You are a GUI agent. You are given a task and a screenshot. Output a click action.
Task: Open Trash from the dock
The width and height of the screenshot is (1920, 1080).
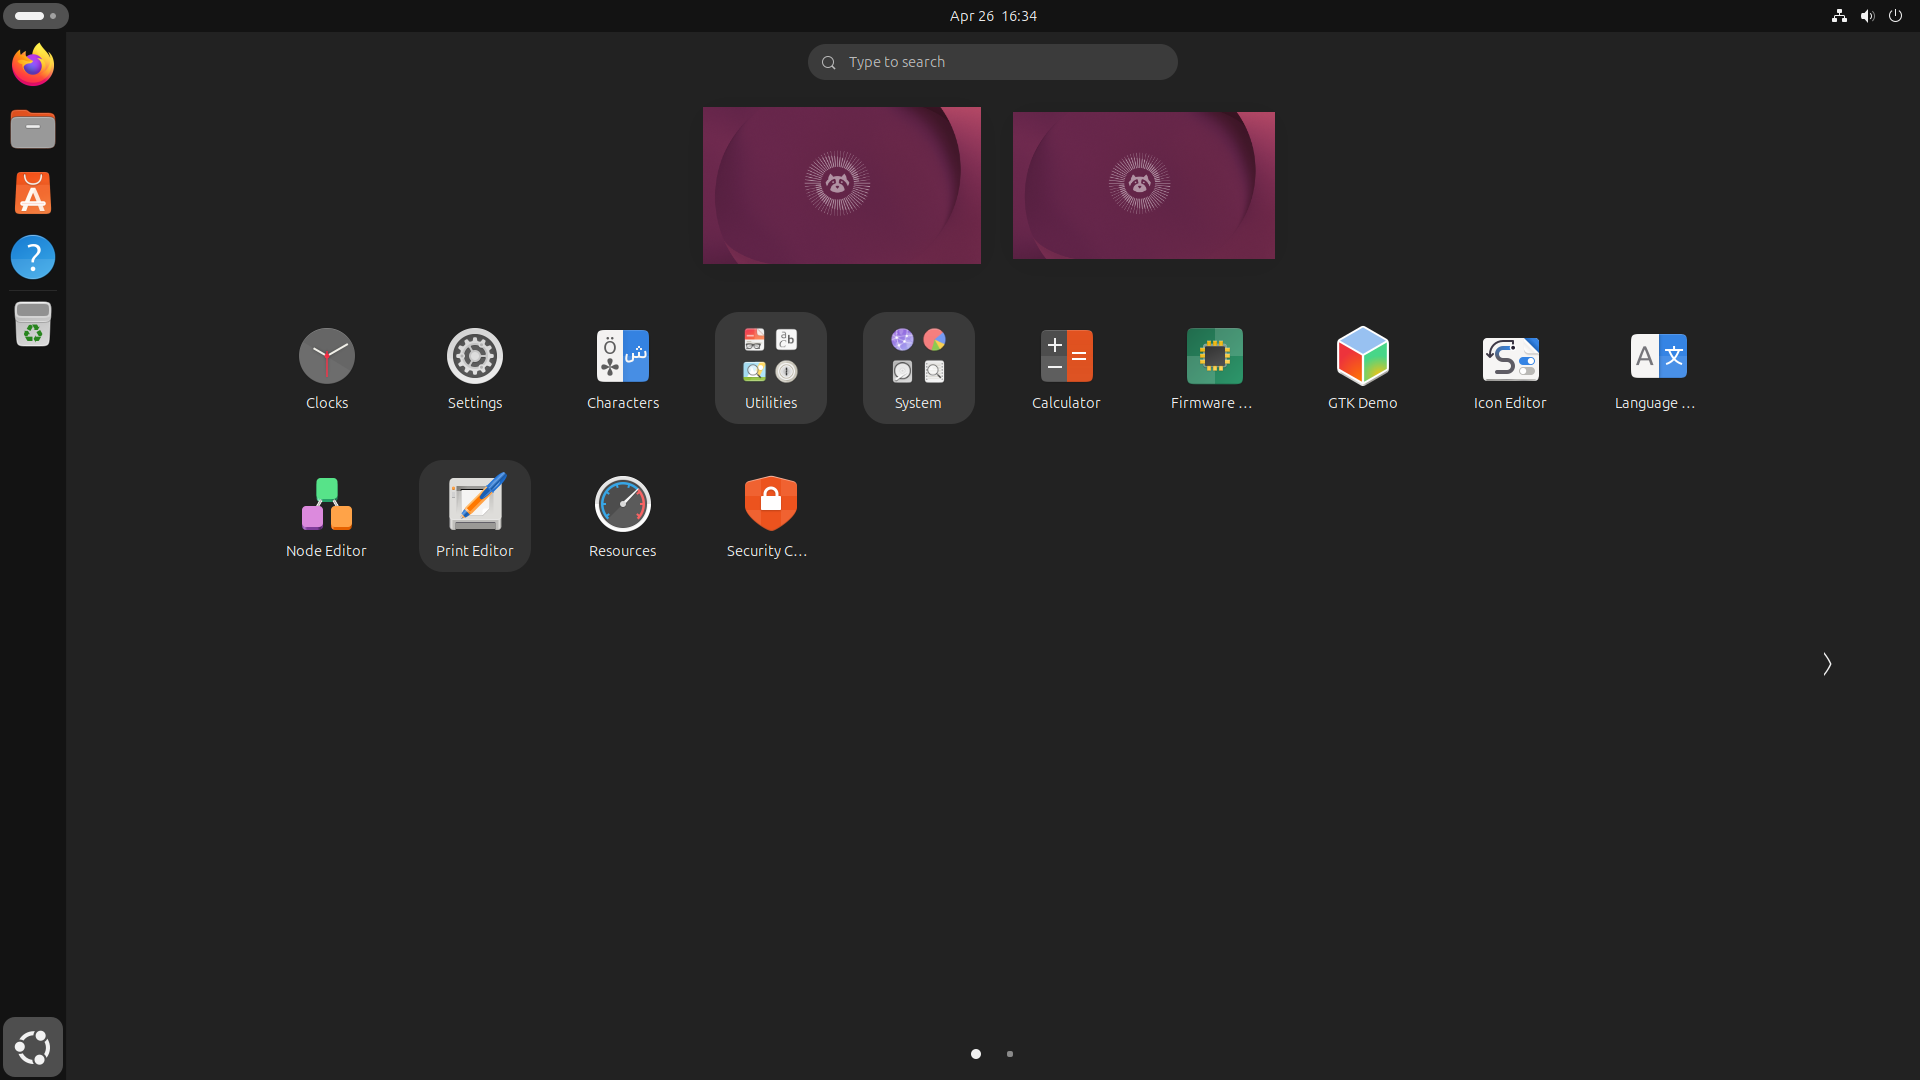coord(33,324)
